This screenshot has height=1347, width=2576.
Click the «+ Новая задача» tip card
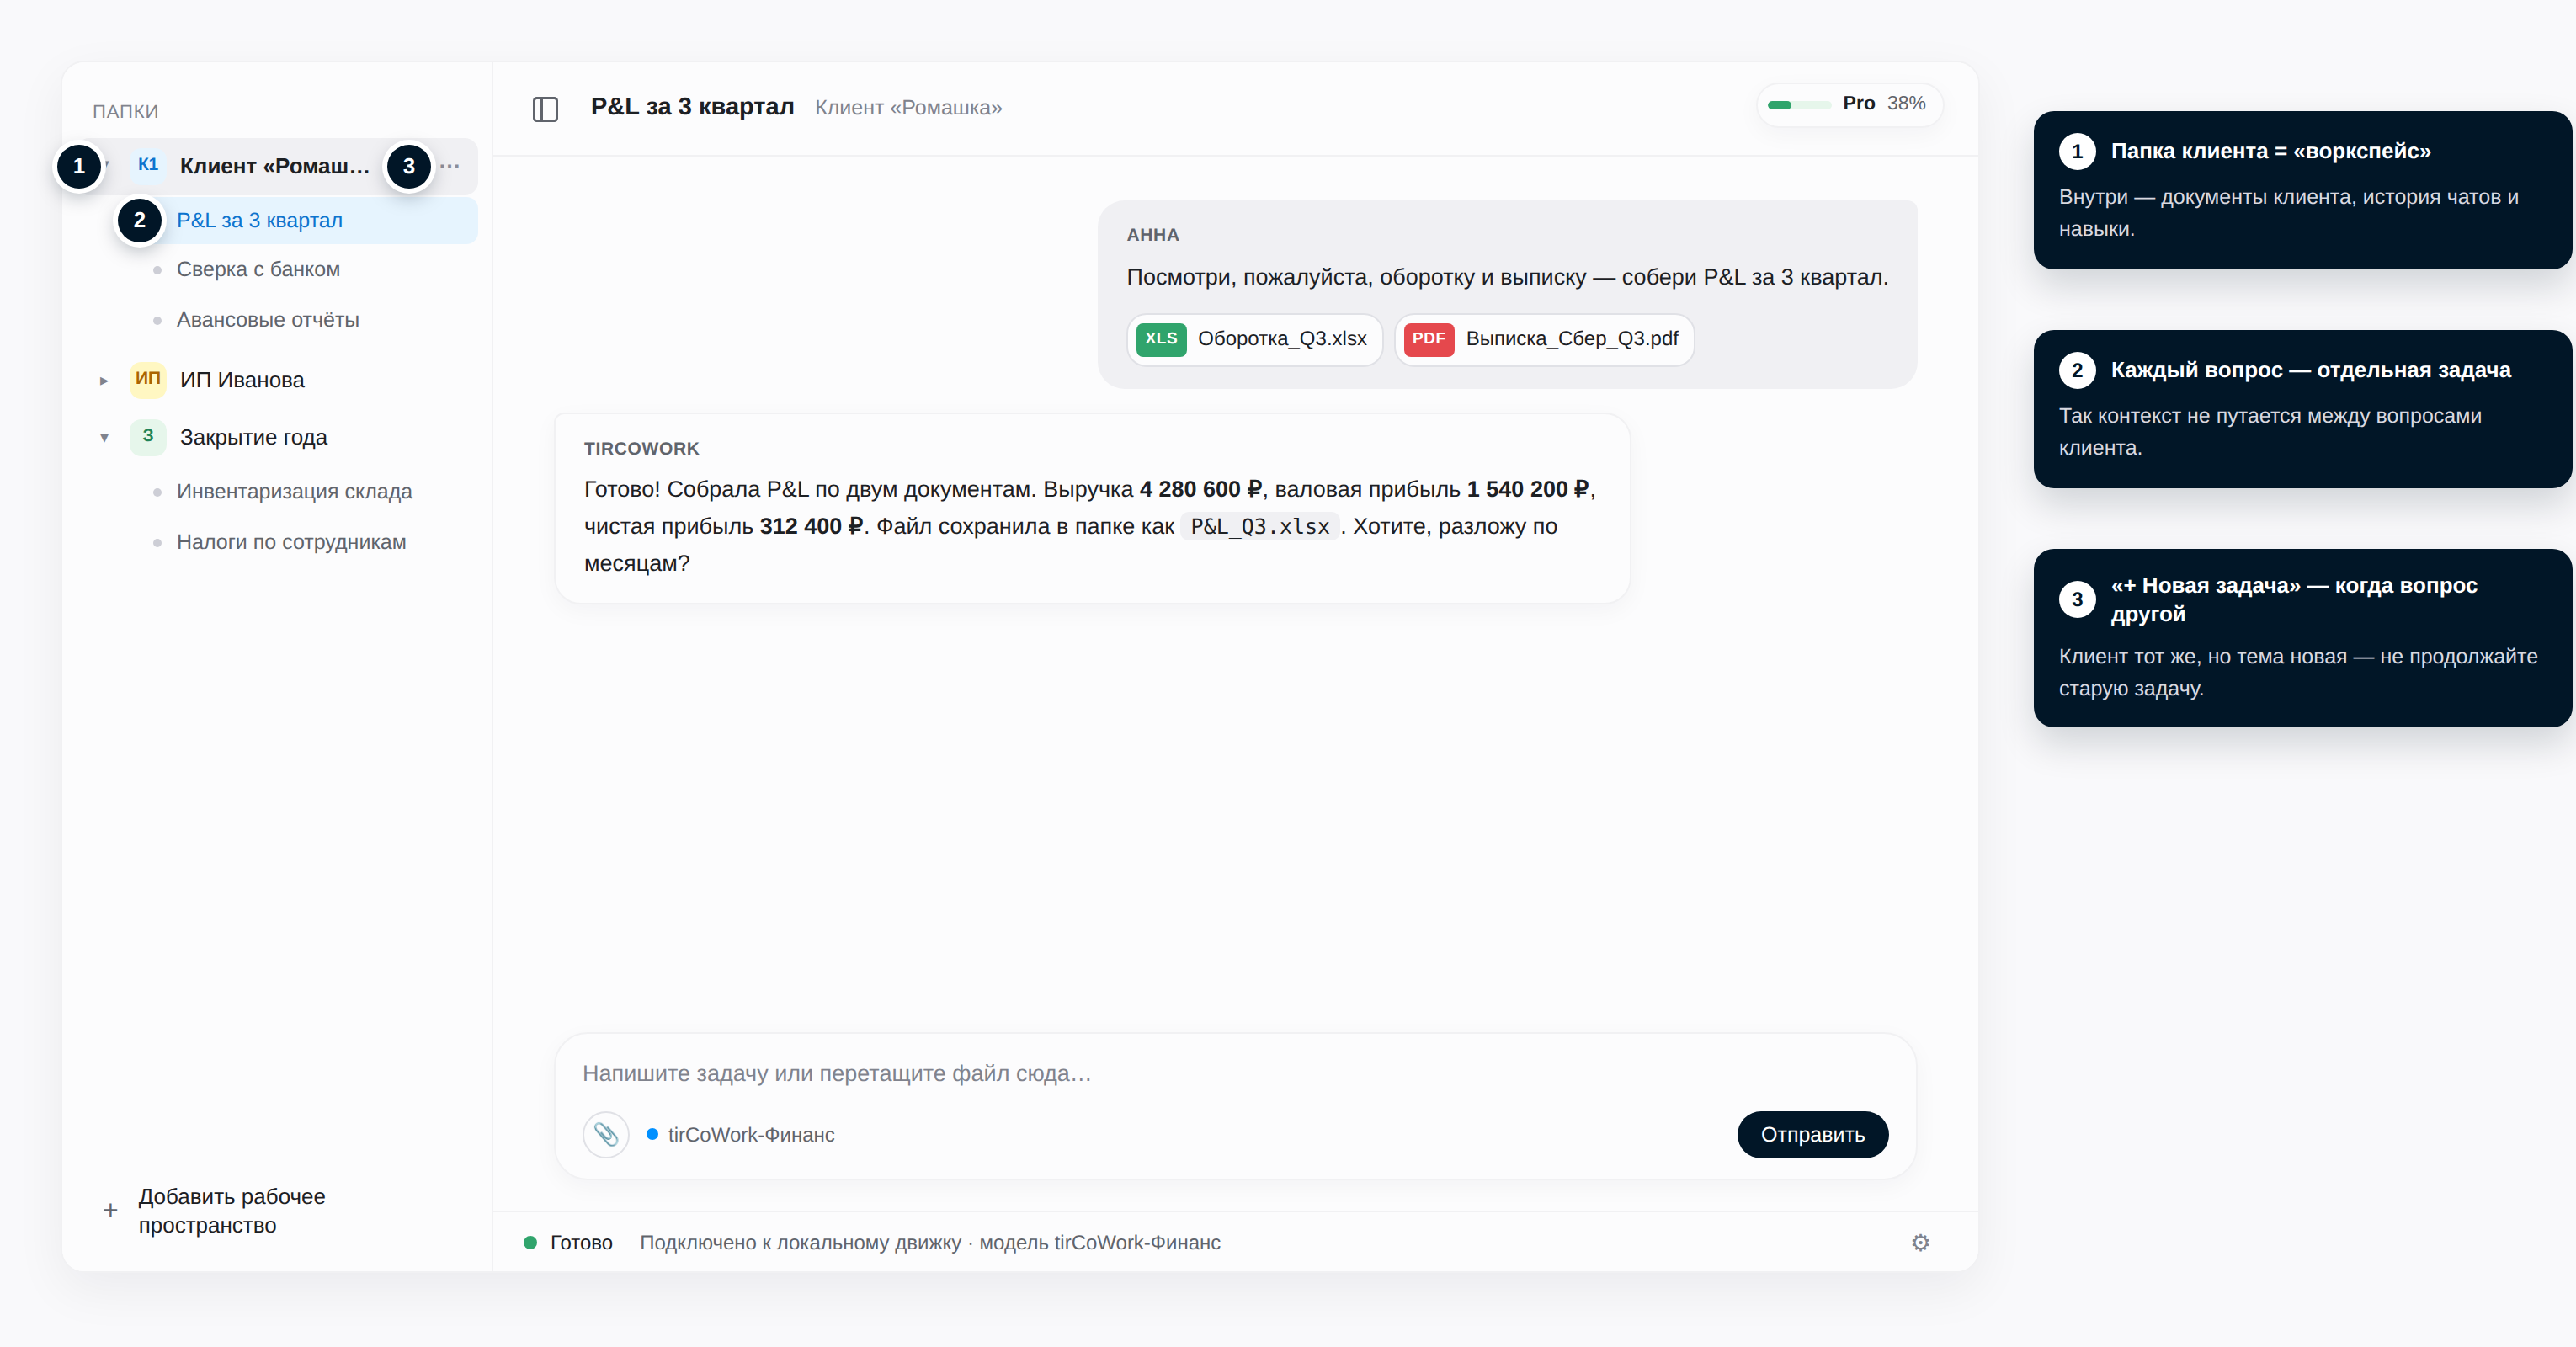2302,638
